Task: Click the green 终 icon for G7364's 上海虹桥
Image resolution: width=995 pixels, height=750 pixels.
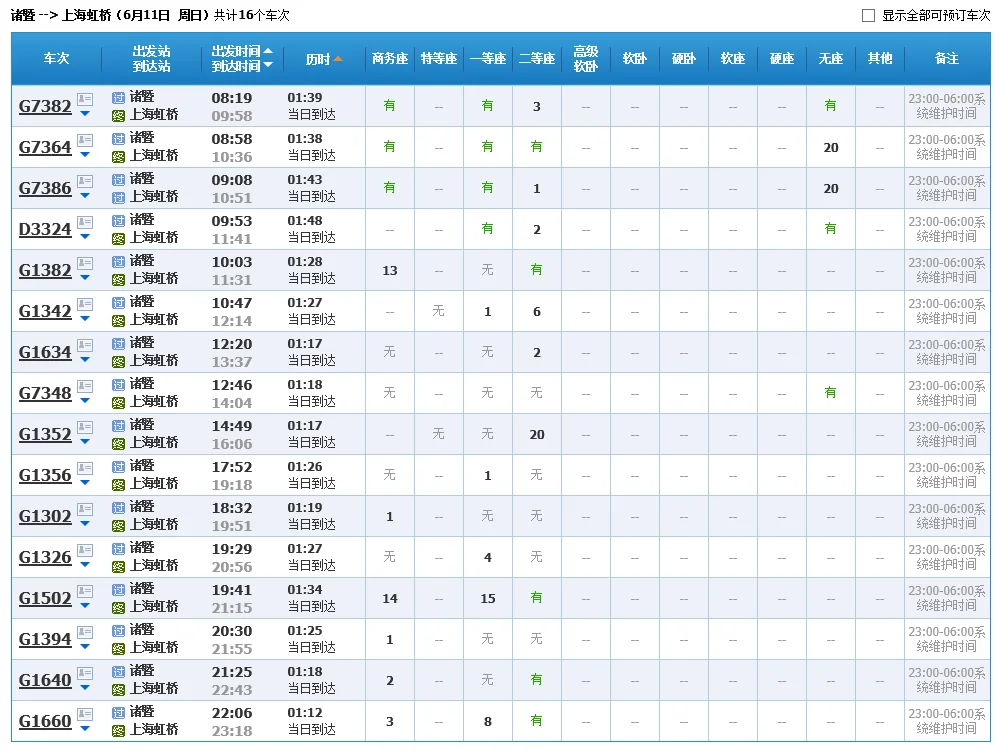Action: [x=116, y=155]
